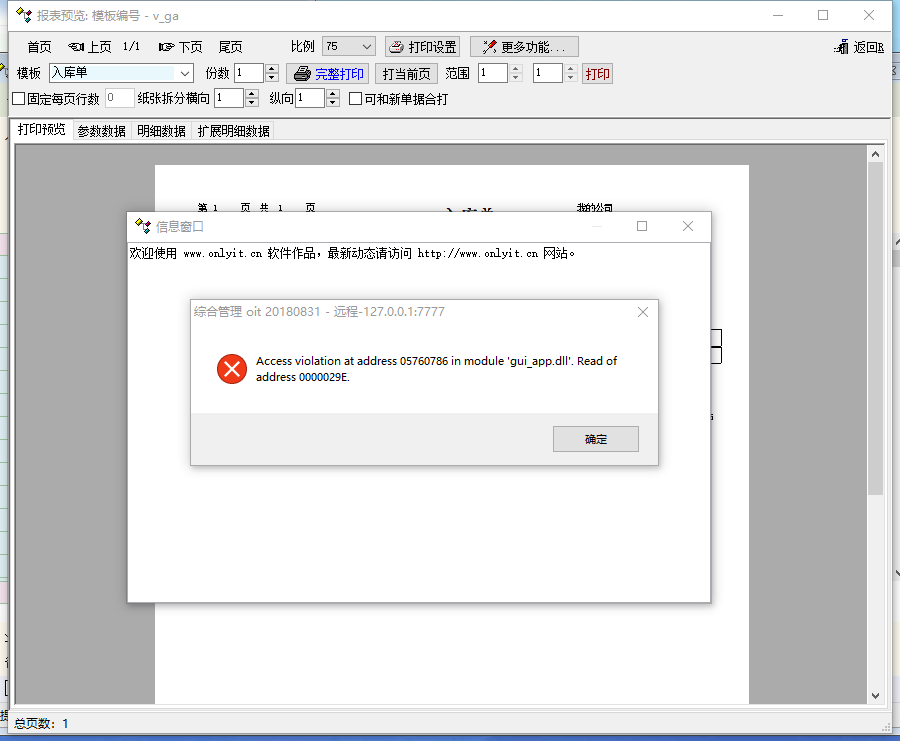Expand the zoom ratio (比例) dropdown
The width and height of the screenshot is (900, 741).
click(x=365, y=47)
